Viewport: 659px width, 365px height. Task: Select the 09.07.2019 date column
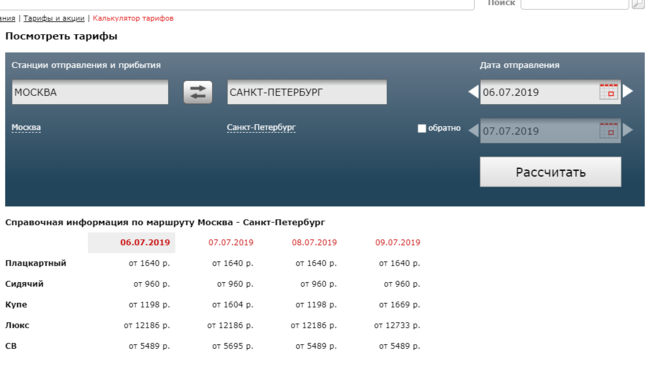398,242
